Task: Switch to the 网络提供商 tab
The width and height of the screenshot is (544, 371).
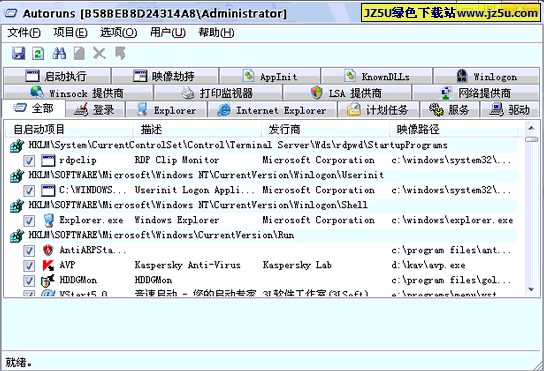Action: [x=475, y=93]
